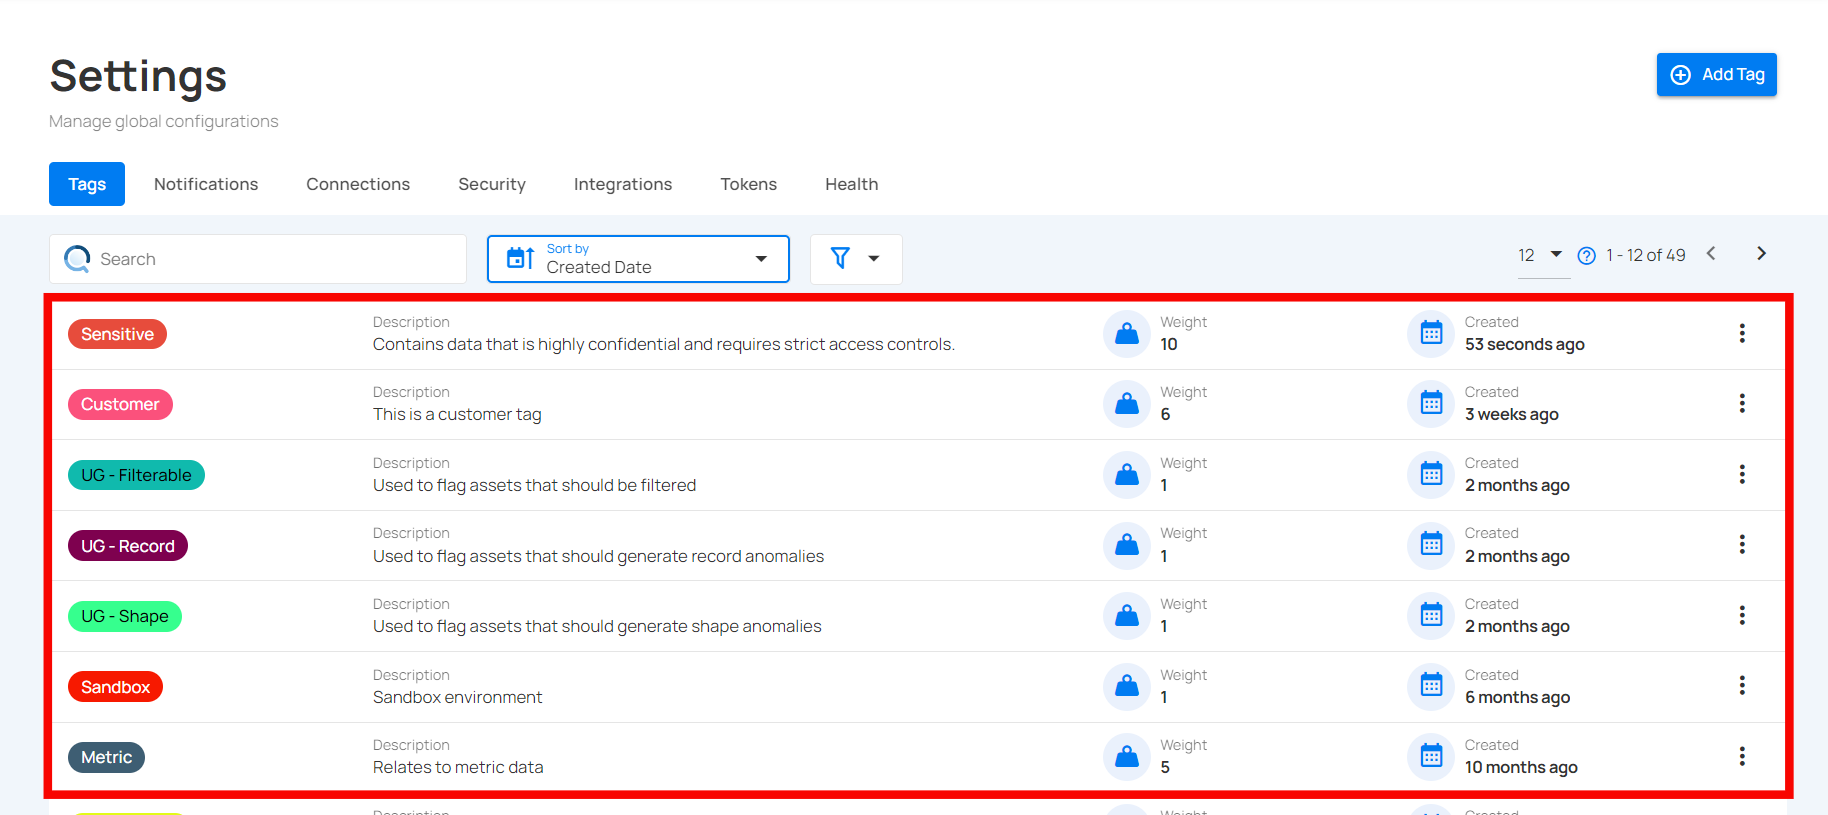Click the red Sensitive tag badge
Image resolution: width=1828 pixels, height=815 pixels.
117,334
